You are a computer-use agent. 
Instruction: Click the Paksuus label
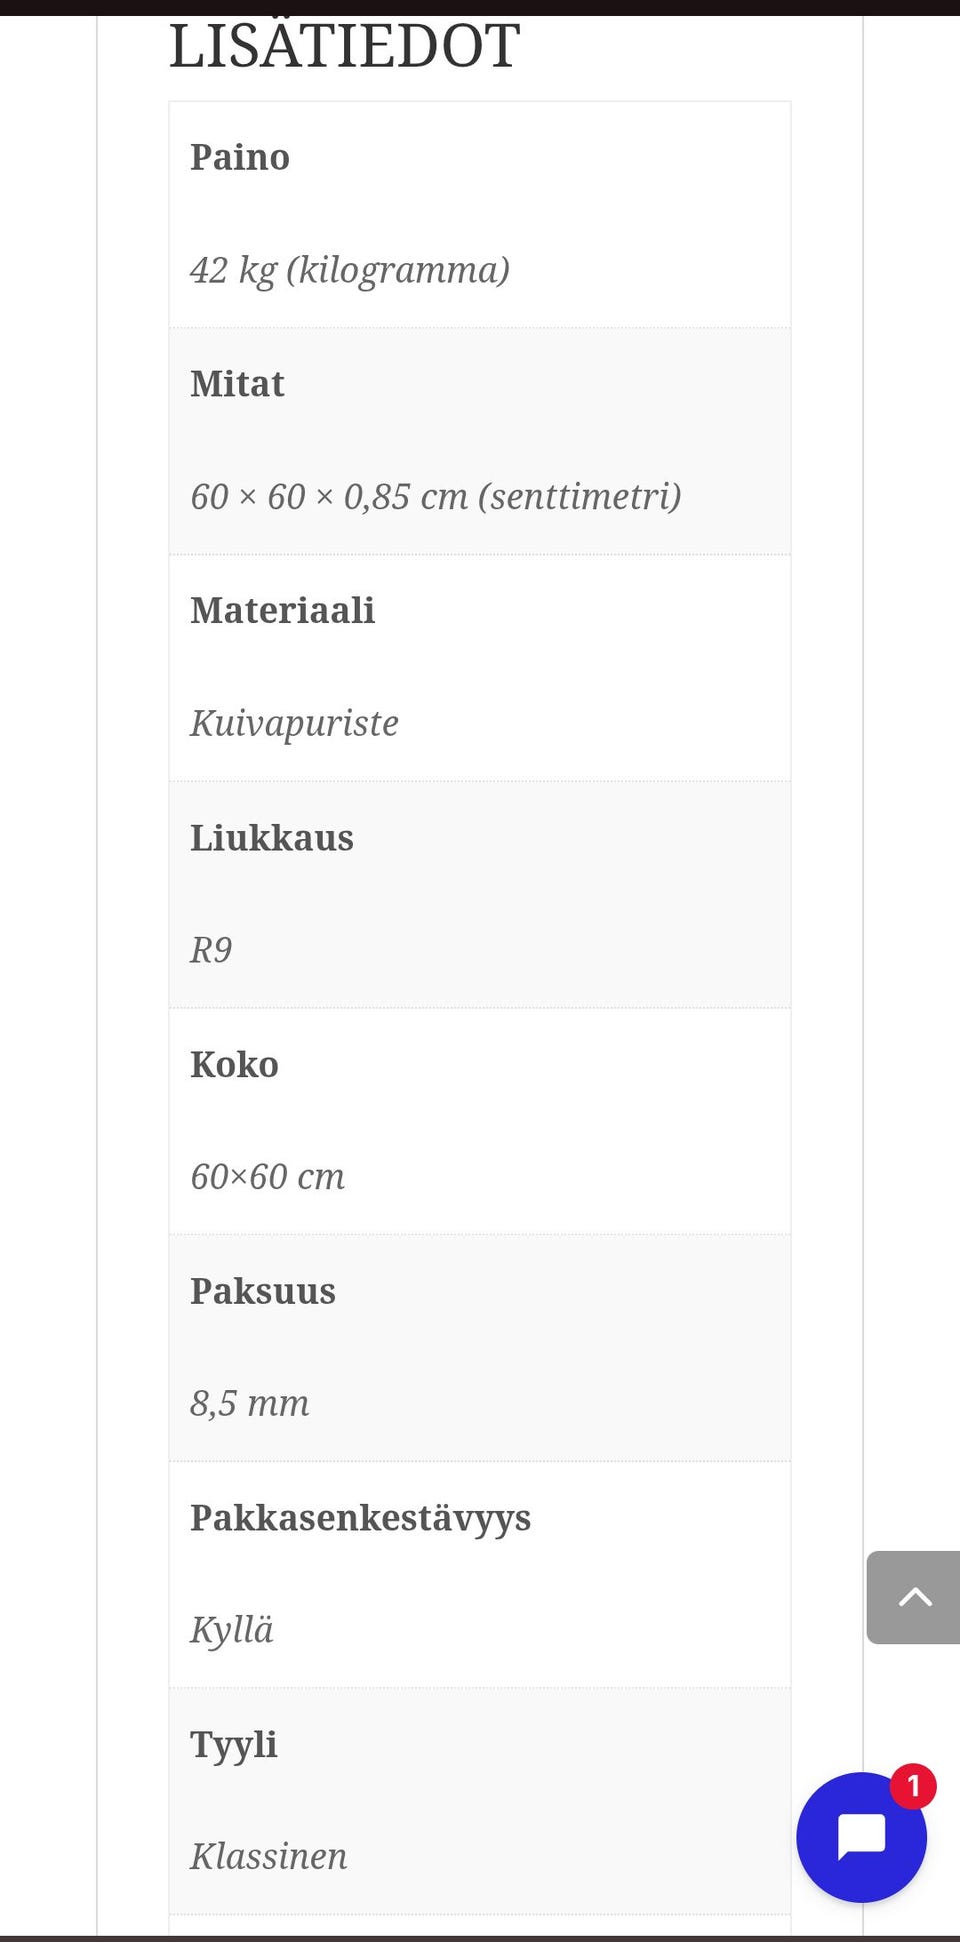point(263,1291)
